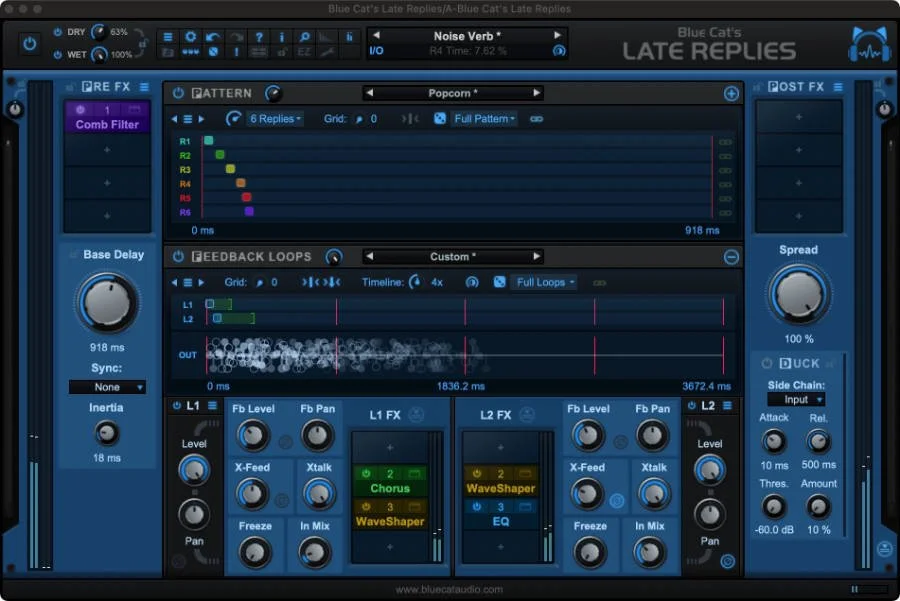Click the zoom magnifier icon in toolbar

point(304,37)
